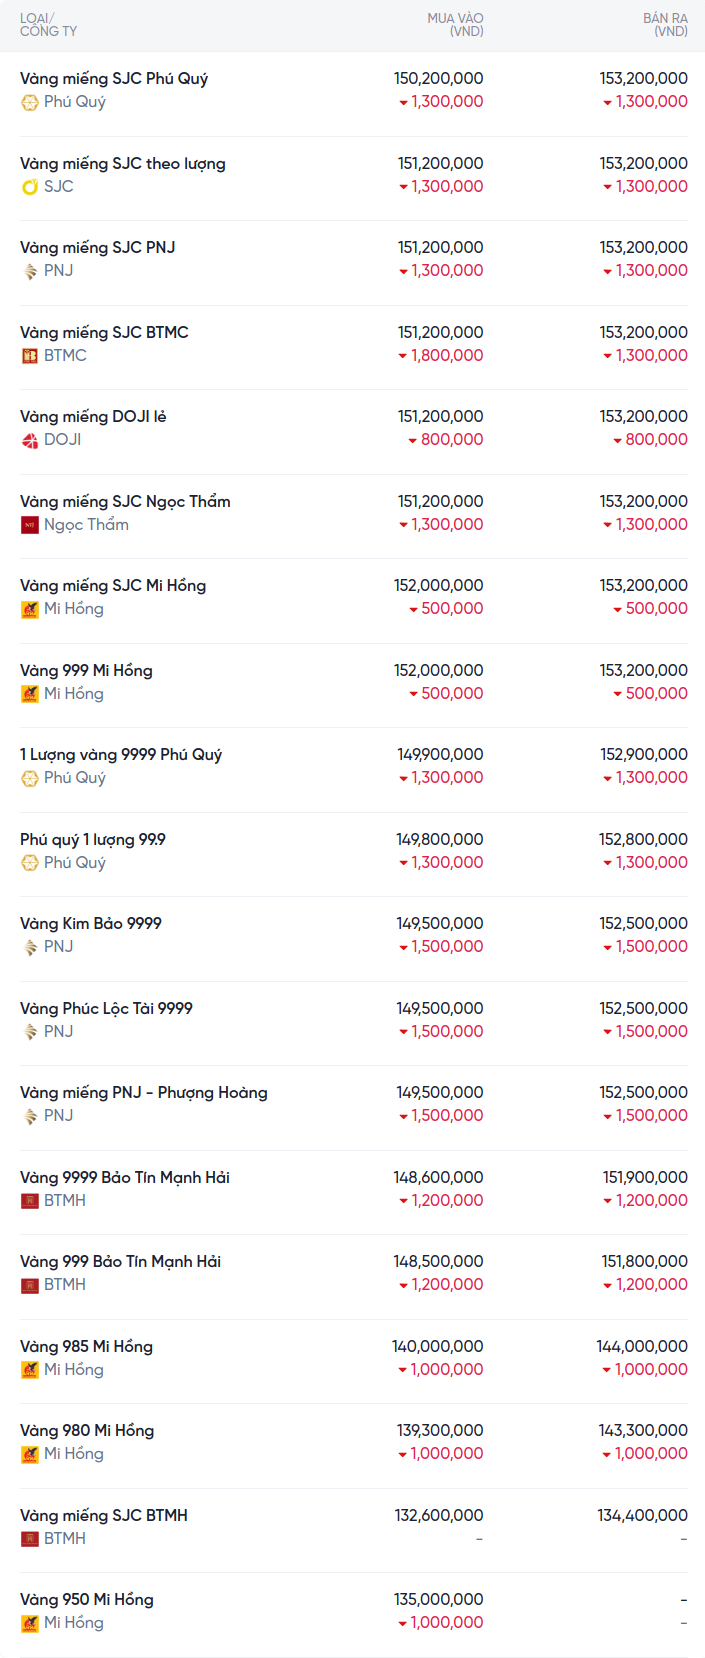Viewport: 705px width, 1658px height.
Task: Click PNJ logo under Vàng Kim Bảo 9999
Action: (30, 947)
